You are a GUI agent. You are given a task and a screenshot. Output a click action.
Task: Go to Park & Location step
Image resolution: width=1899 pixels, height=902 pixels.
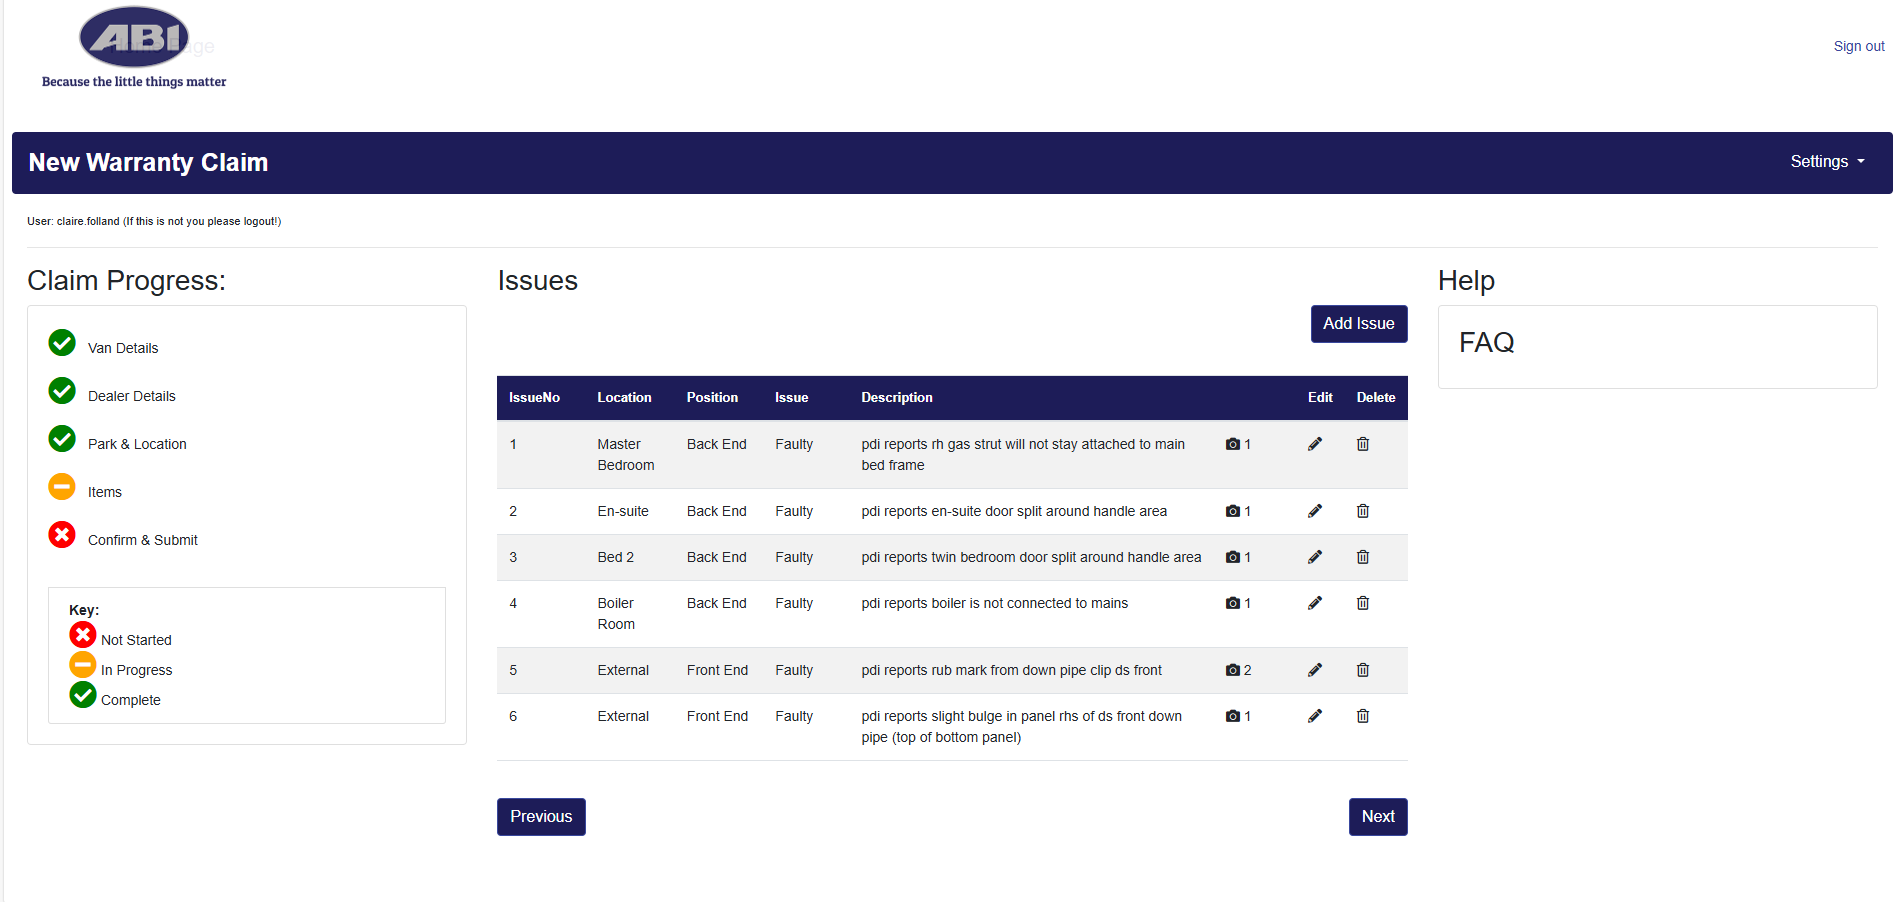pyautogui.click(x=137, y=444)
